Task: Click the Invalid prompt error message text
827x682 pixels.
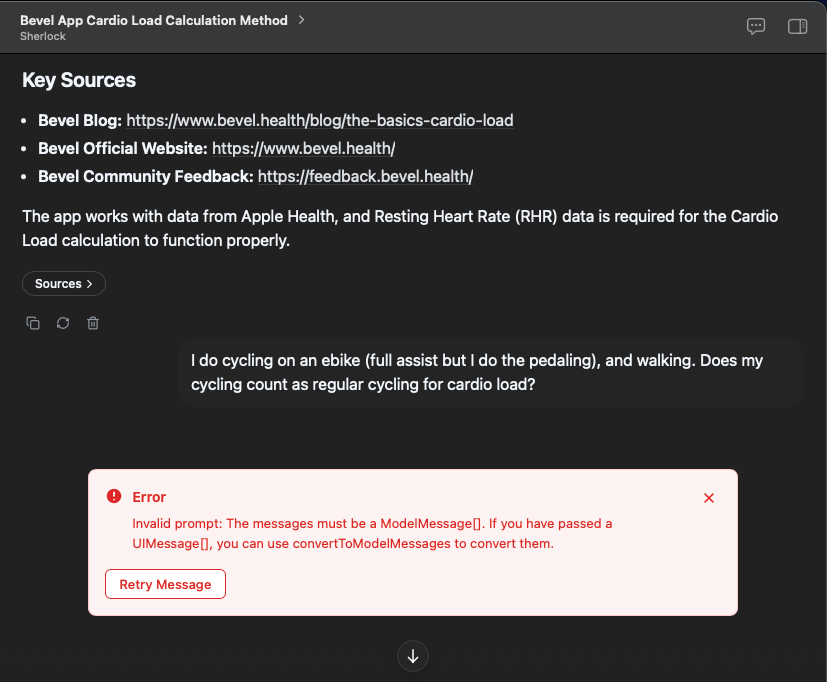Action: (x=372, y=533)
